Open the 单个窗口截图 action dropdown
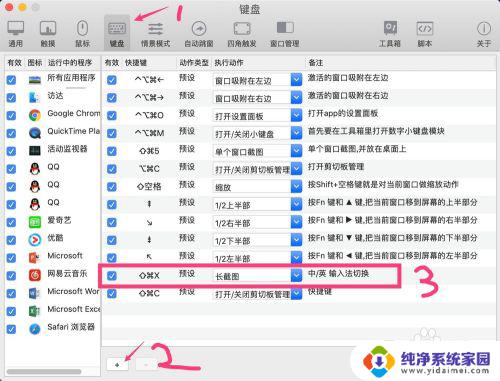The width and height of the screenshot is (500, 381). [296, 151]
